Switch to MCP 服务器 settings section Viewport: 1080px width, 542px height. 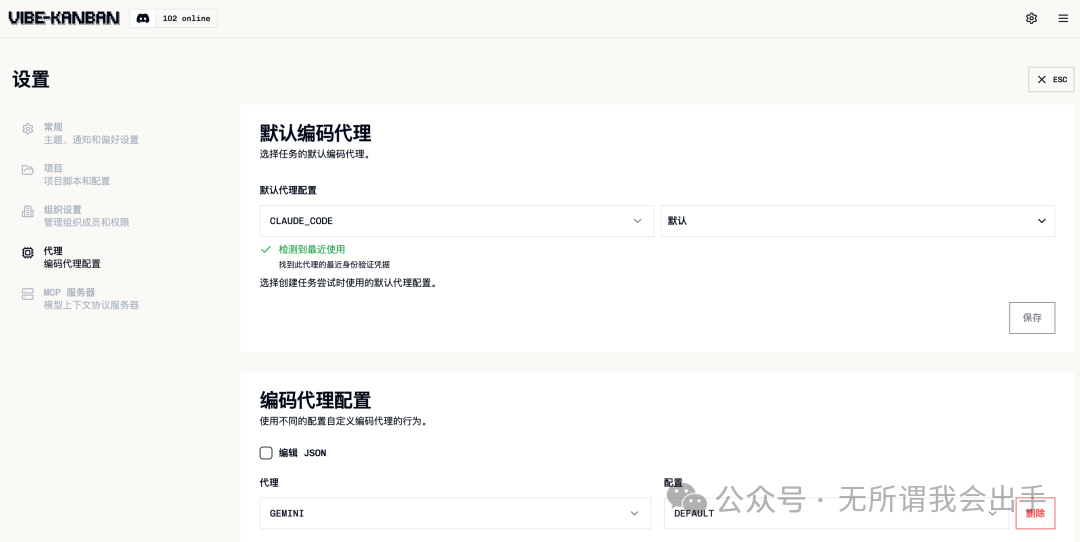coord(90,298)
